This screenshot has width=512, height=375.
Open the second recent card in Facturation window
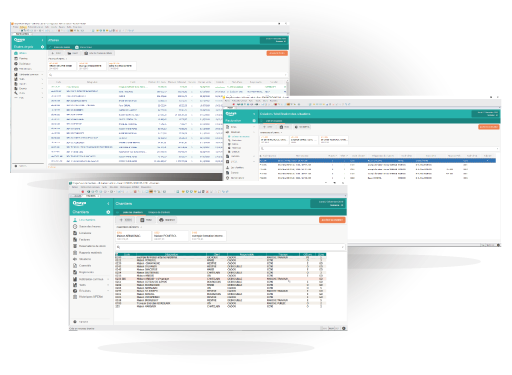click(x=304, y=140)
